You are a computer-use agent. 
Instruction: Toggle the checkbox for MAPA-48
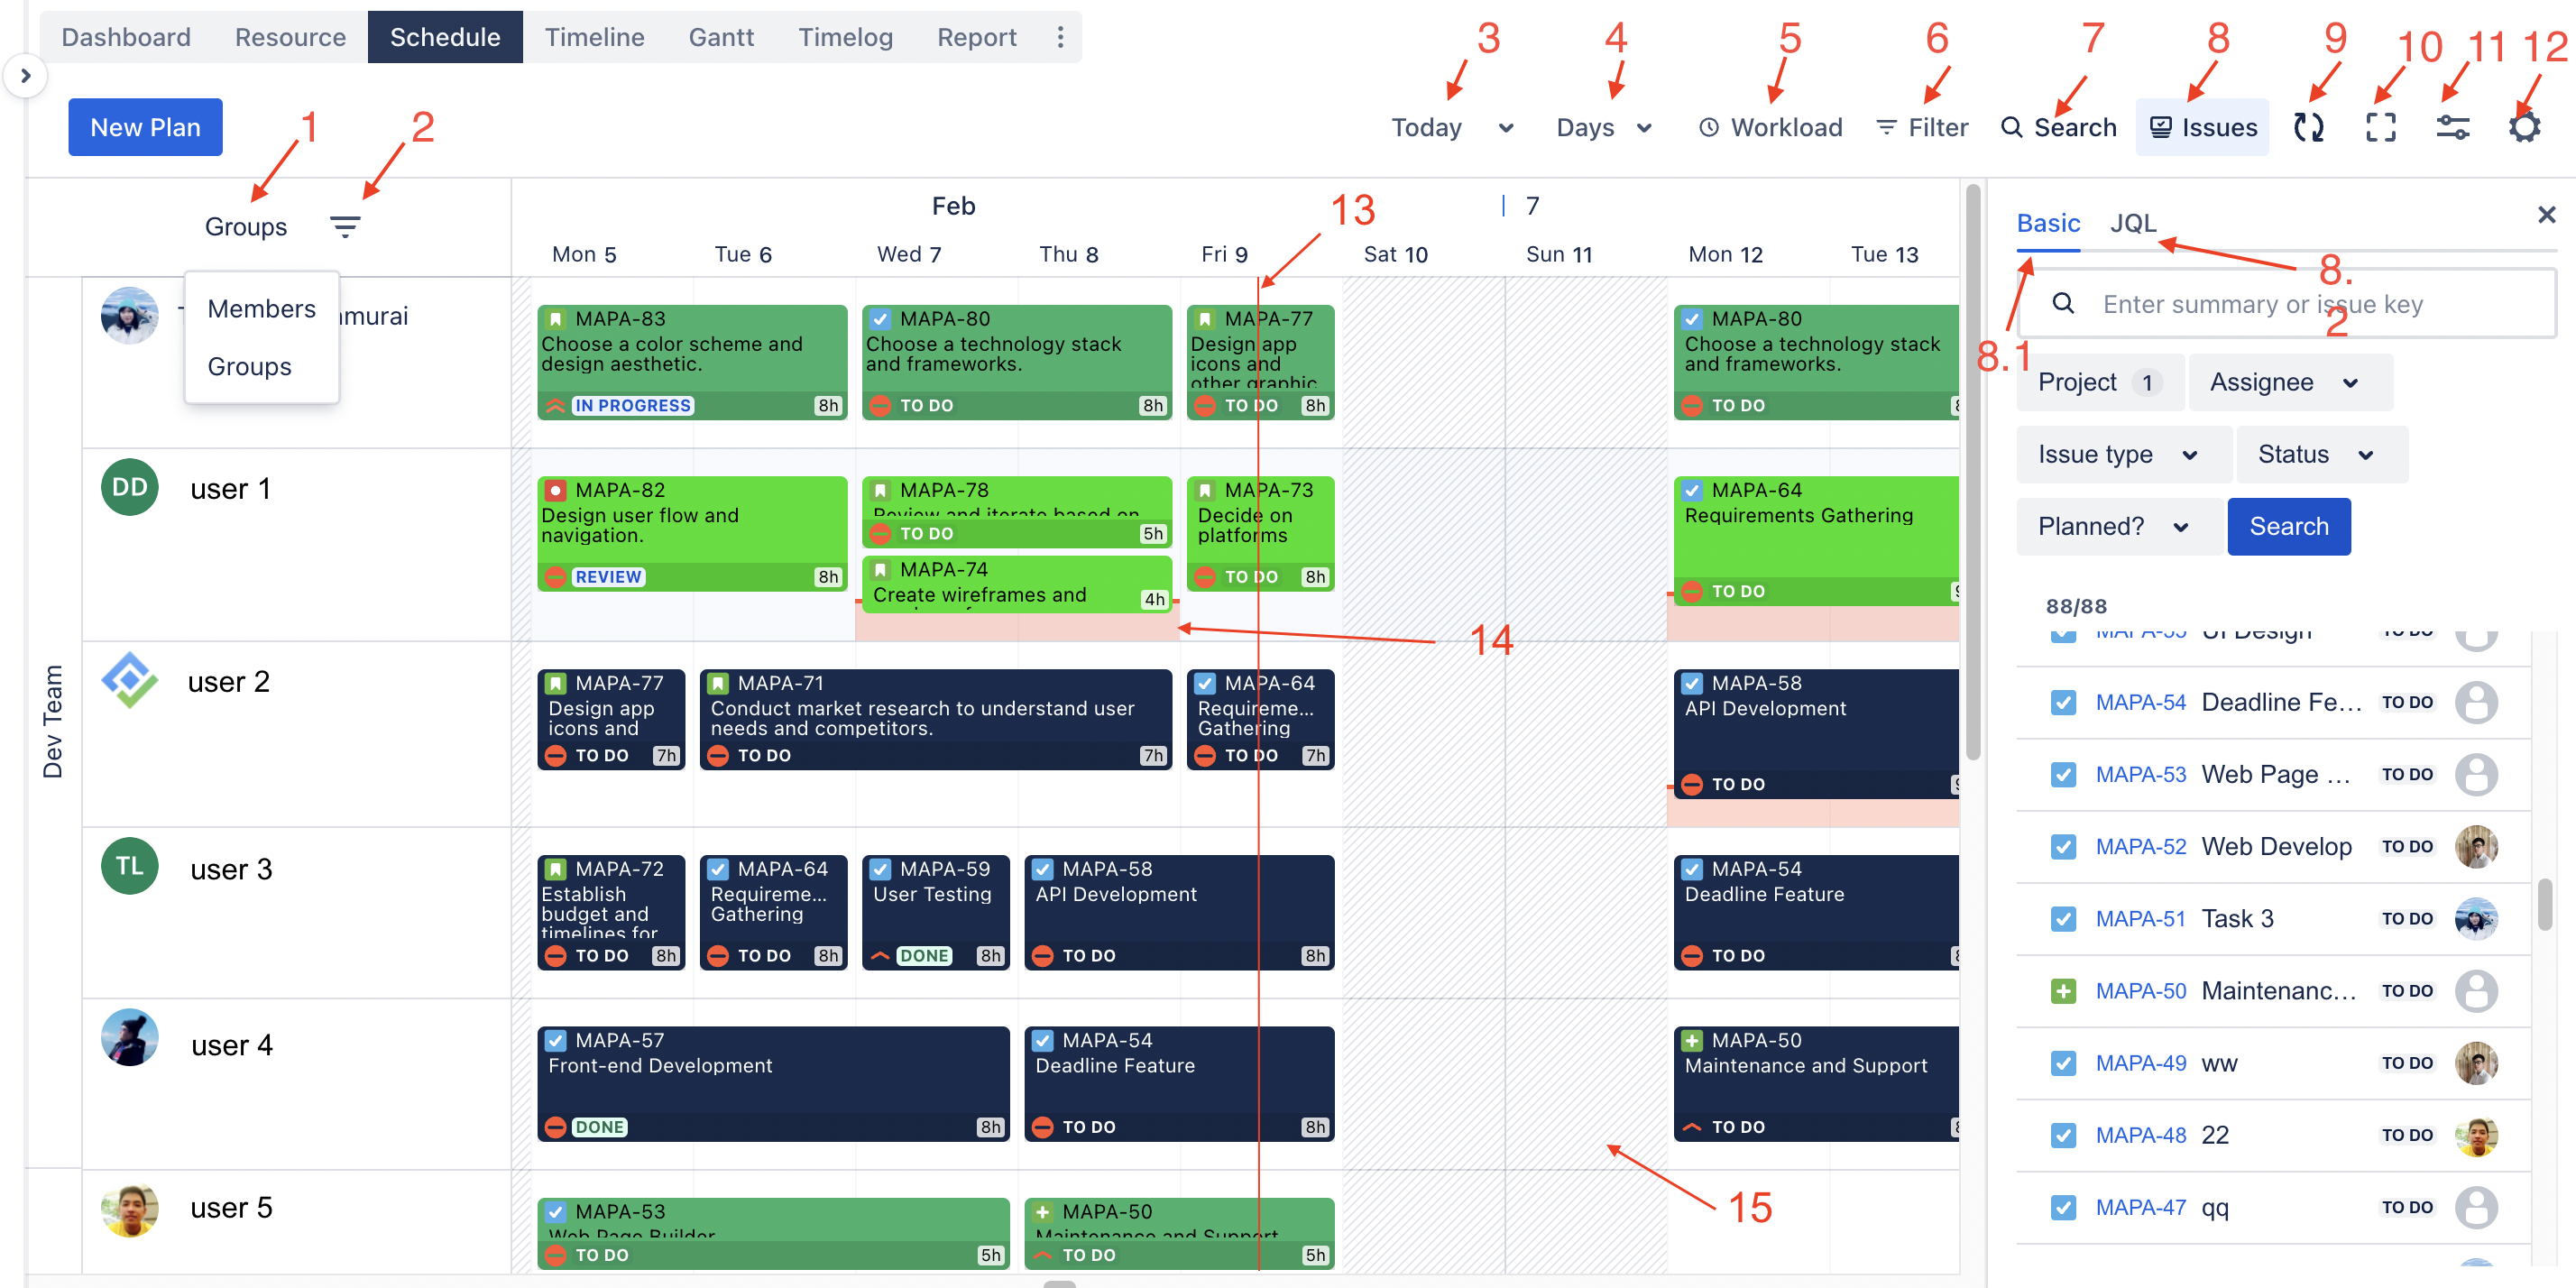(x=2064, y=1135)
